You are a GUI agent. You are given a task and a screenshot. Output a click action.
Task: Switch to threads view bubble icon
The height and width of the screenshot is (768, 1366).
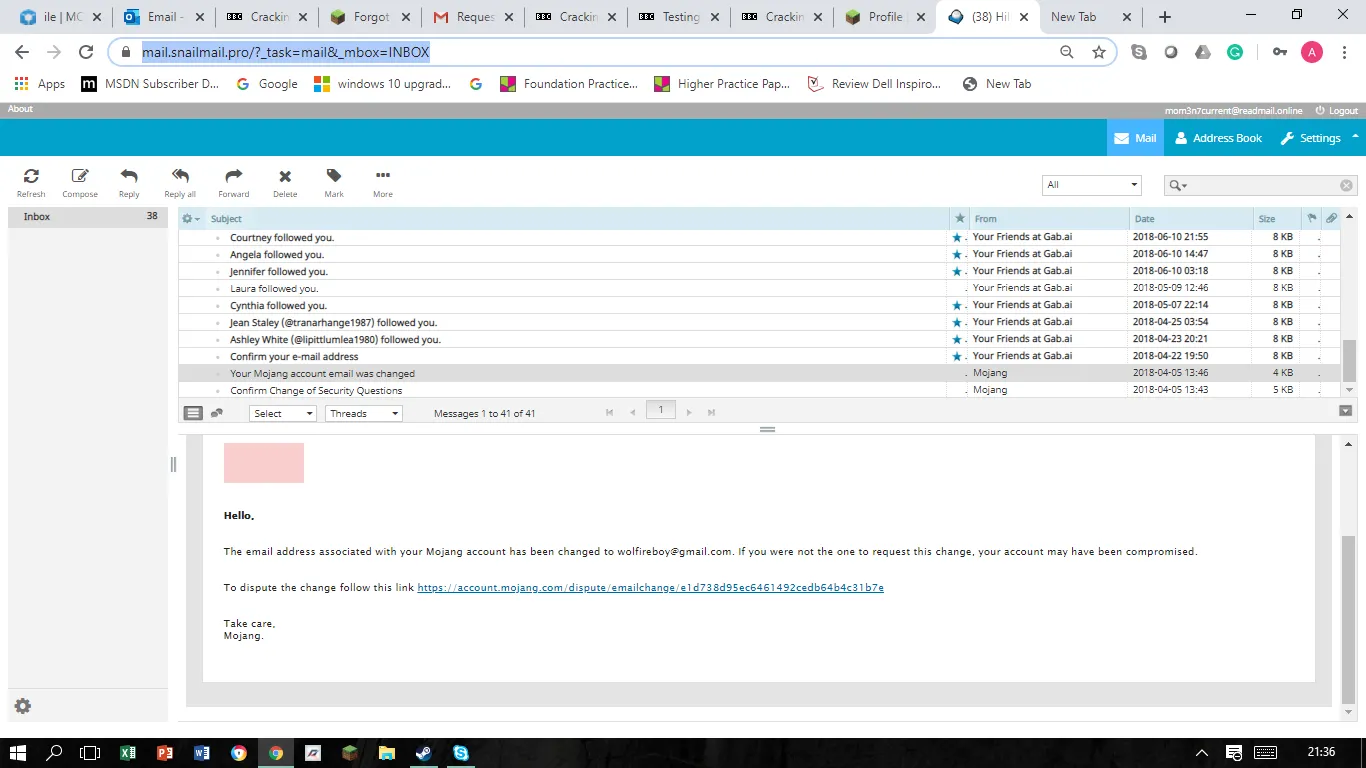(x=217, y=413)
